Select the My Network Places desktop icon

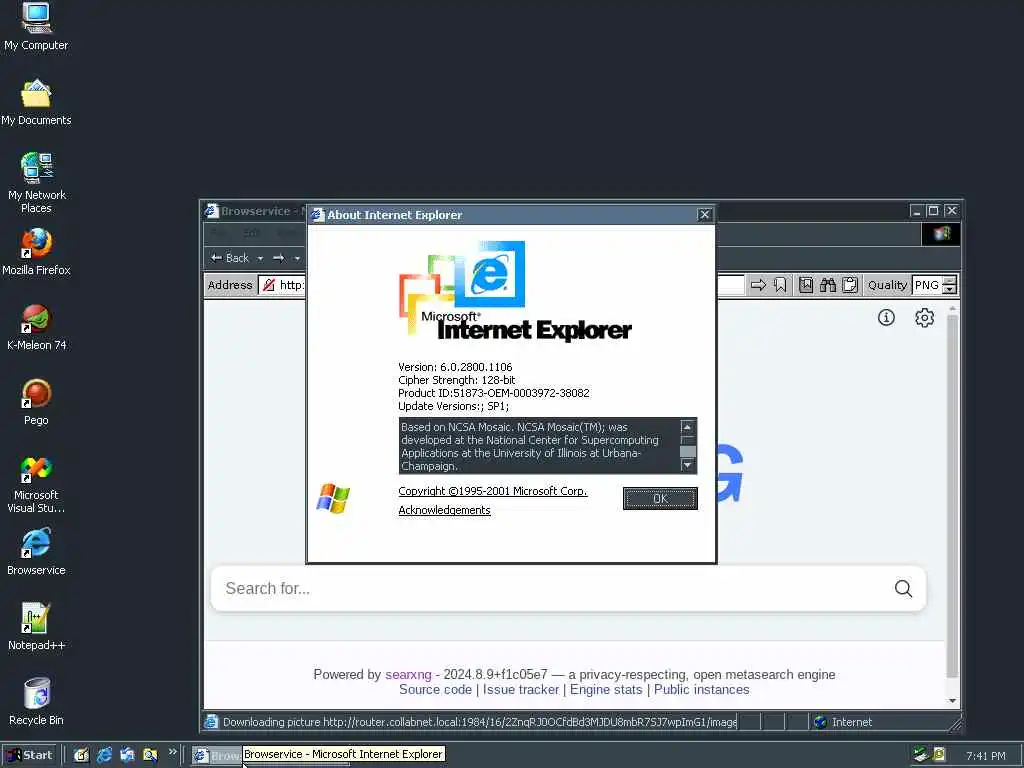point(36,183)
